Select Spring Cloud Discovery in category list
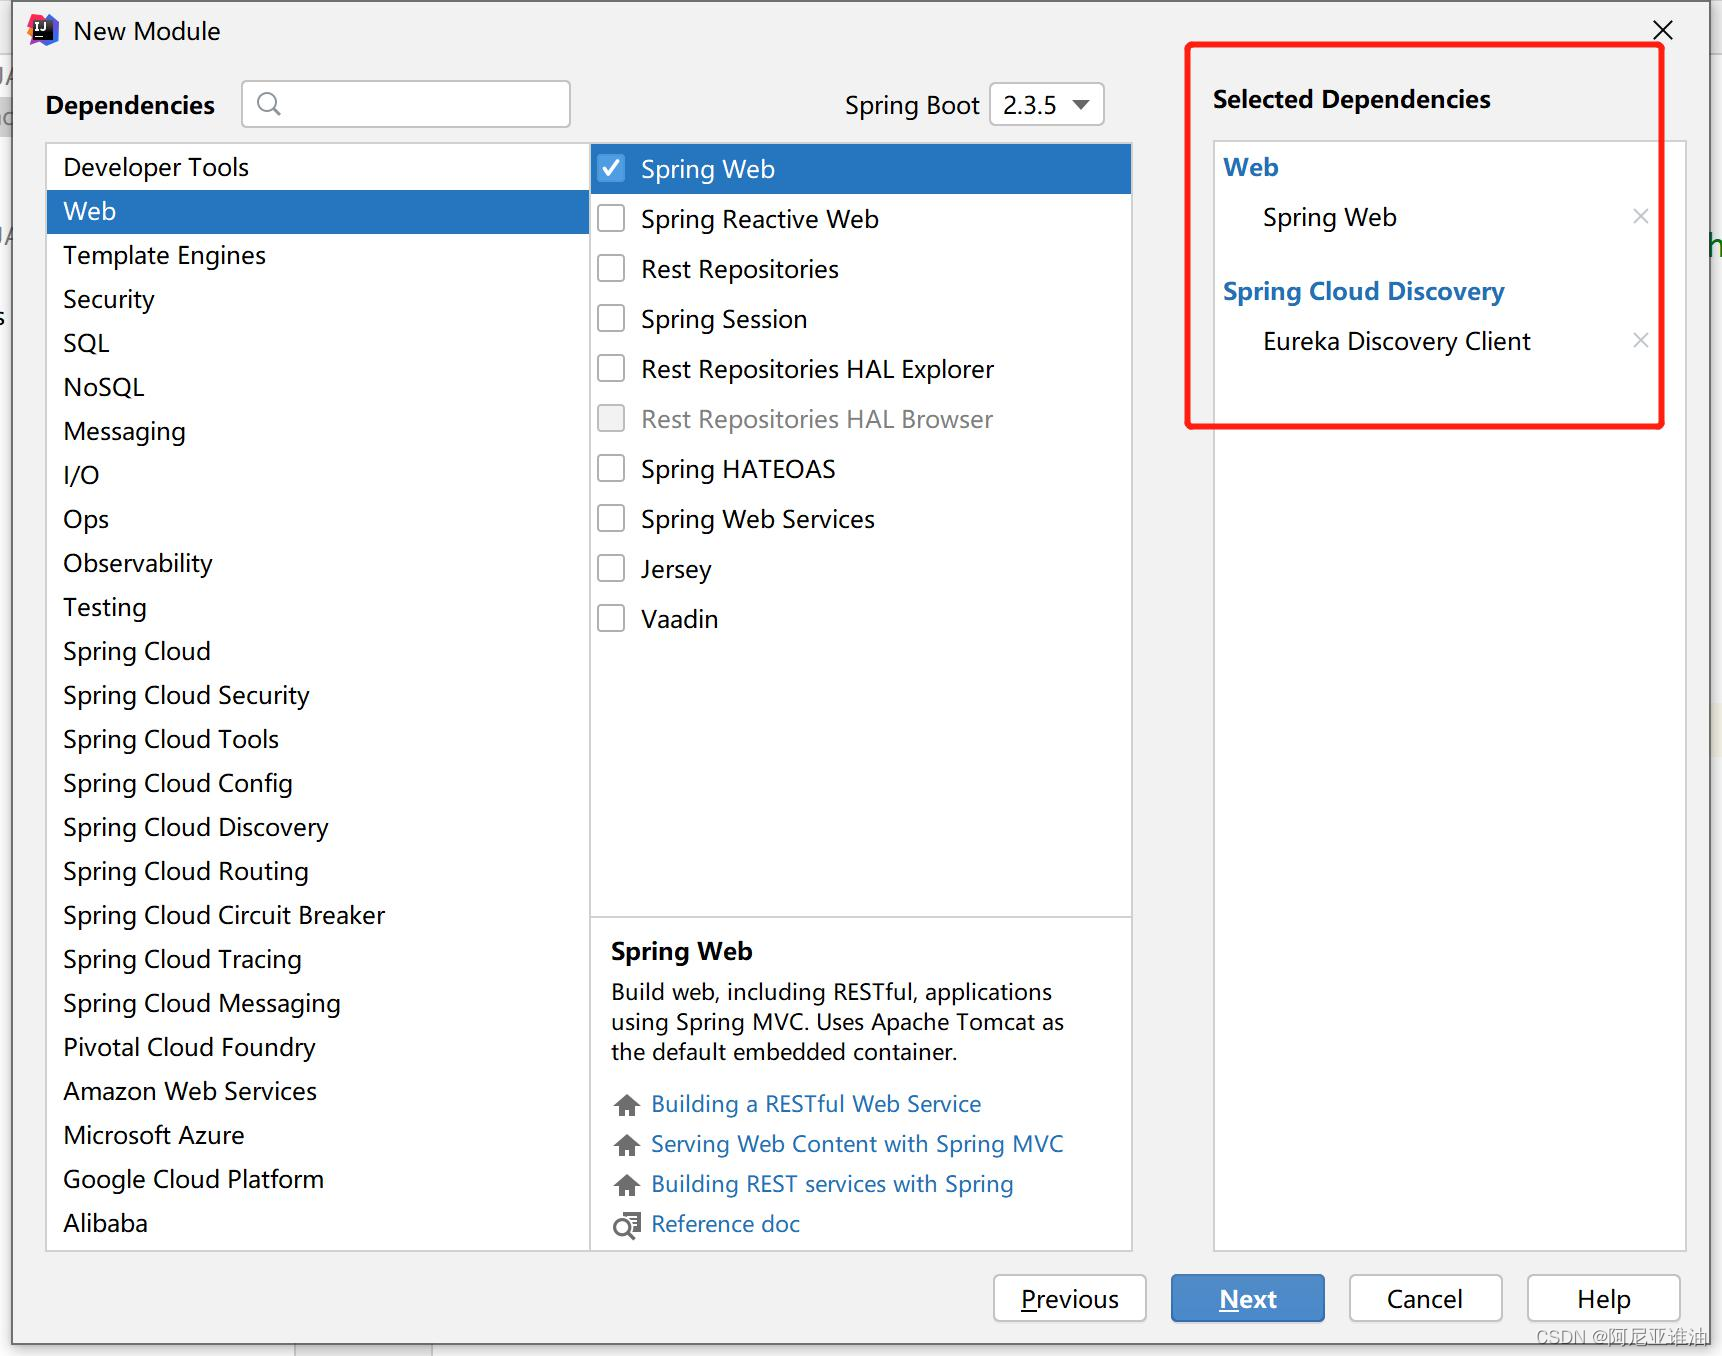 [318, 827]
